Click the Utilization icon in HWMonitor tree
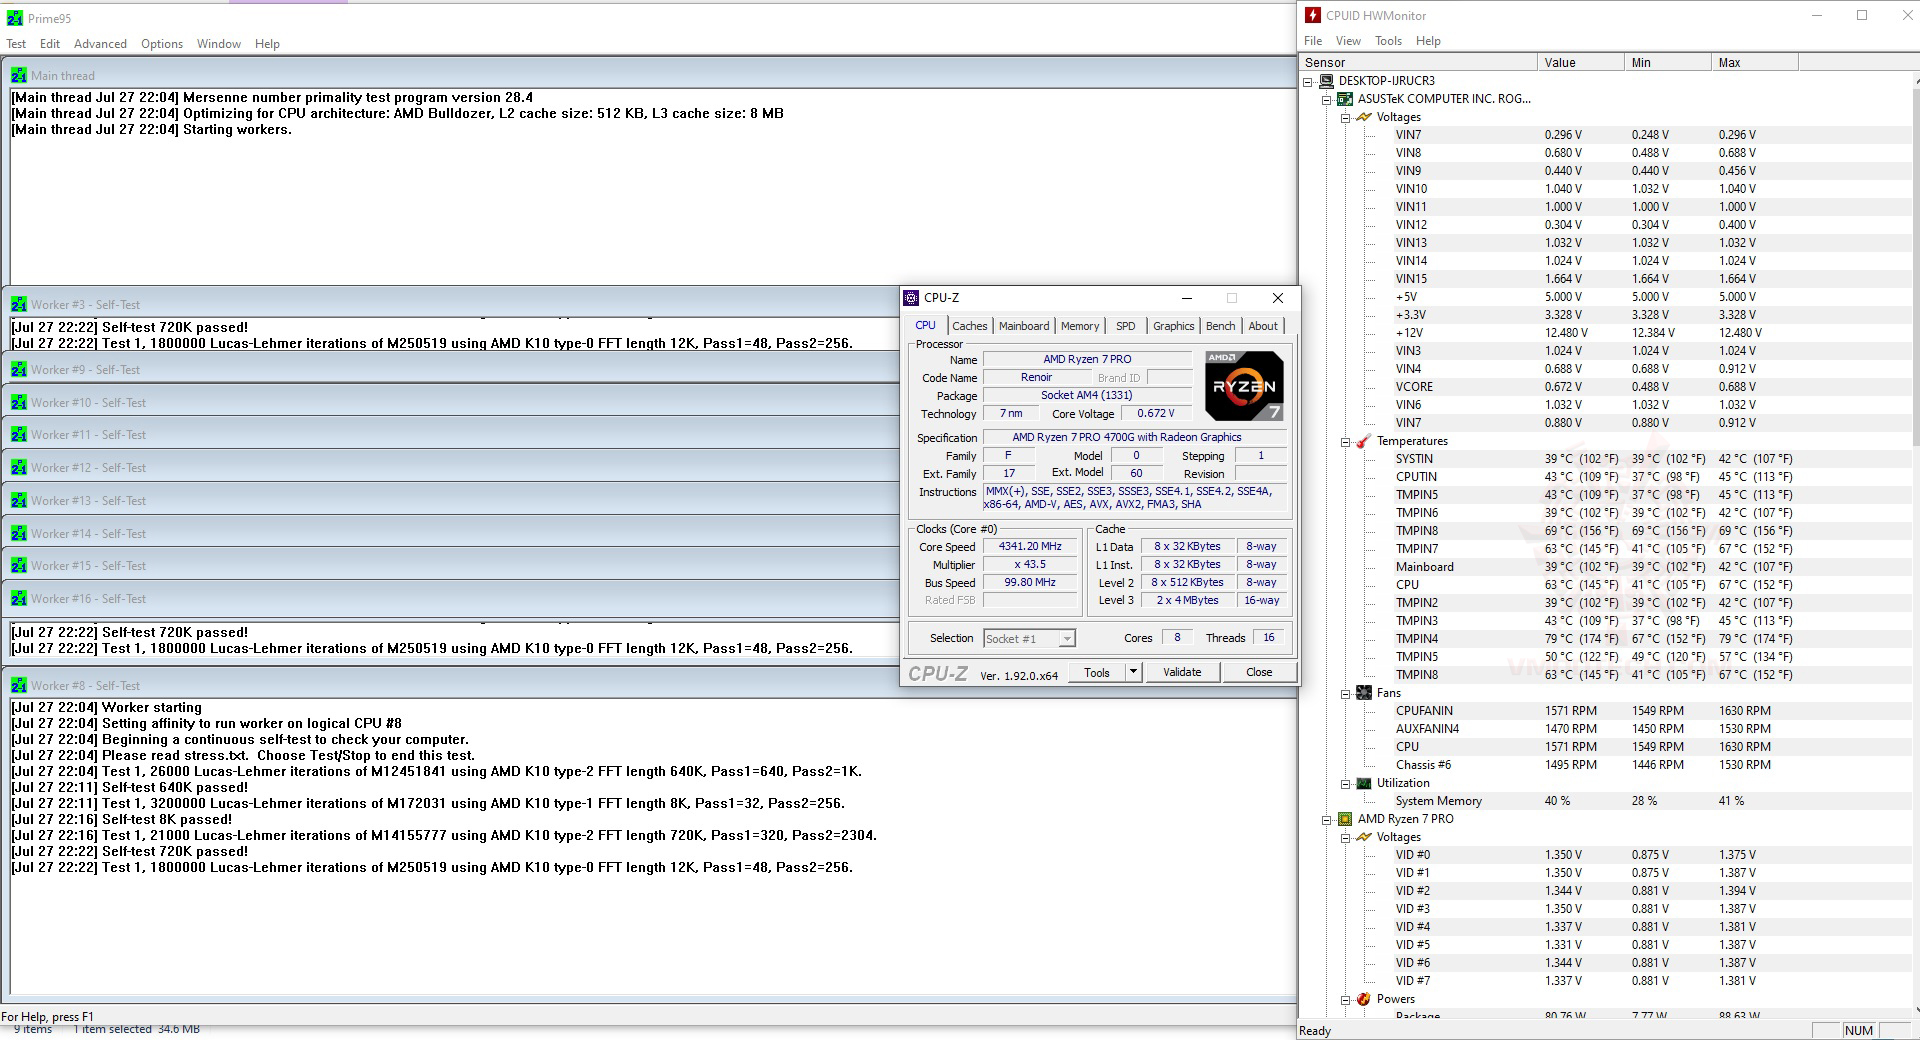Screen dimensions: 1920x1040 tap(1364, 783)
